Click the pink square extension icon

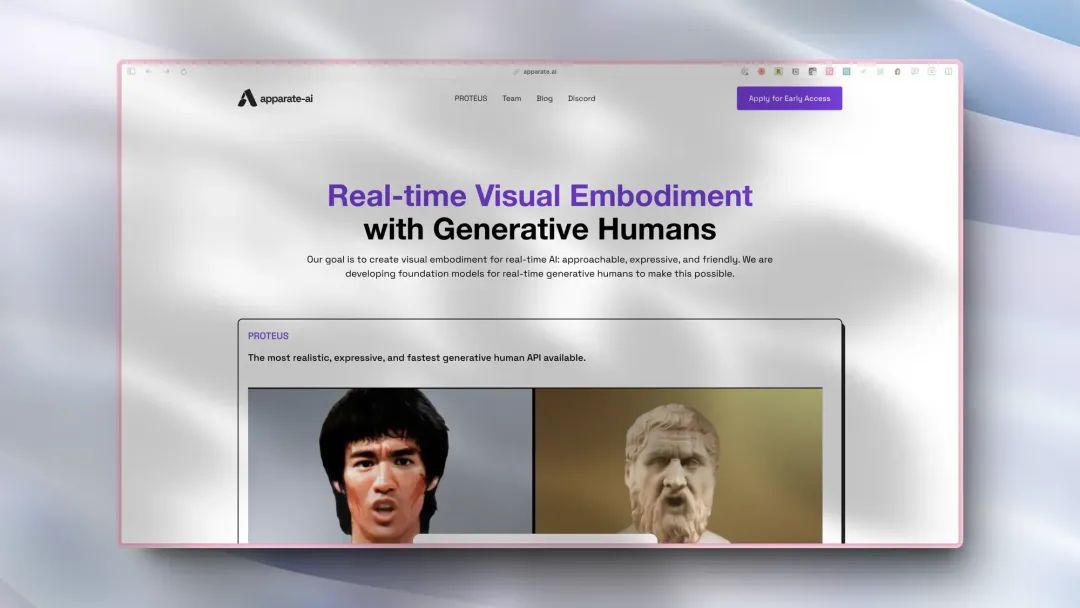pyautogui.click(x=829, y=72)
